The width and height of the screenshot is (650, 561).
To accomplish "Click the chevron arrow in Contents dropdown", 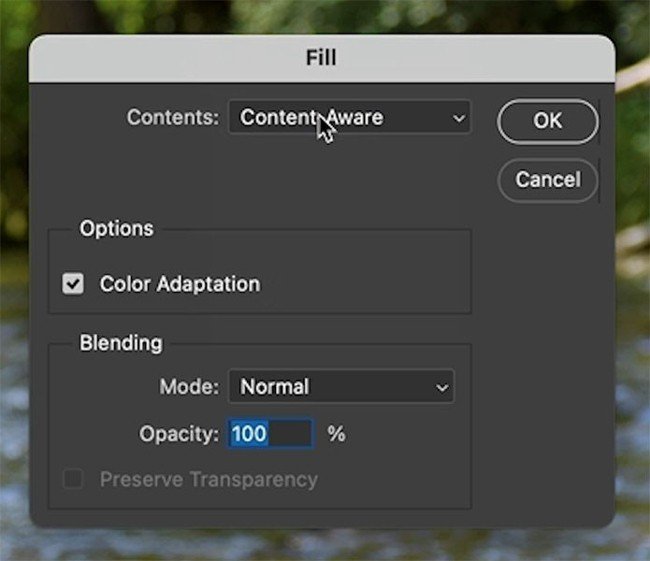I will [x=459, y=118].
